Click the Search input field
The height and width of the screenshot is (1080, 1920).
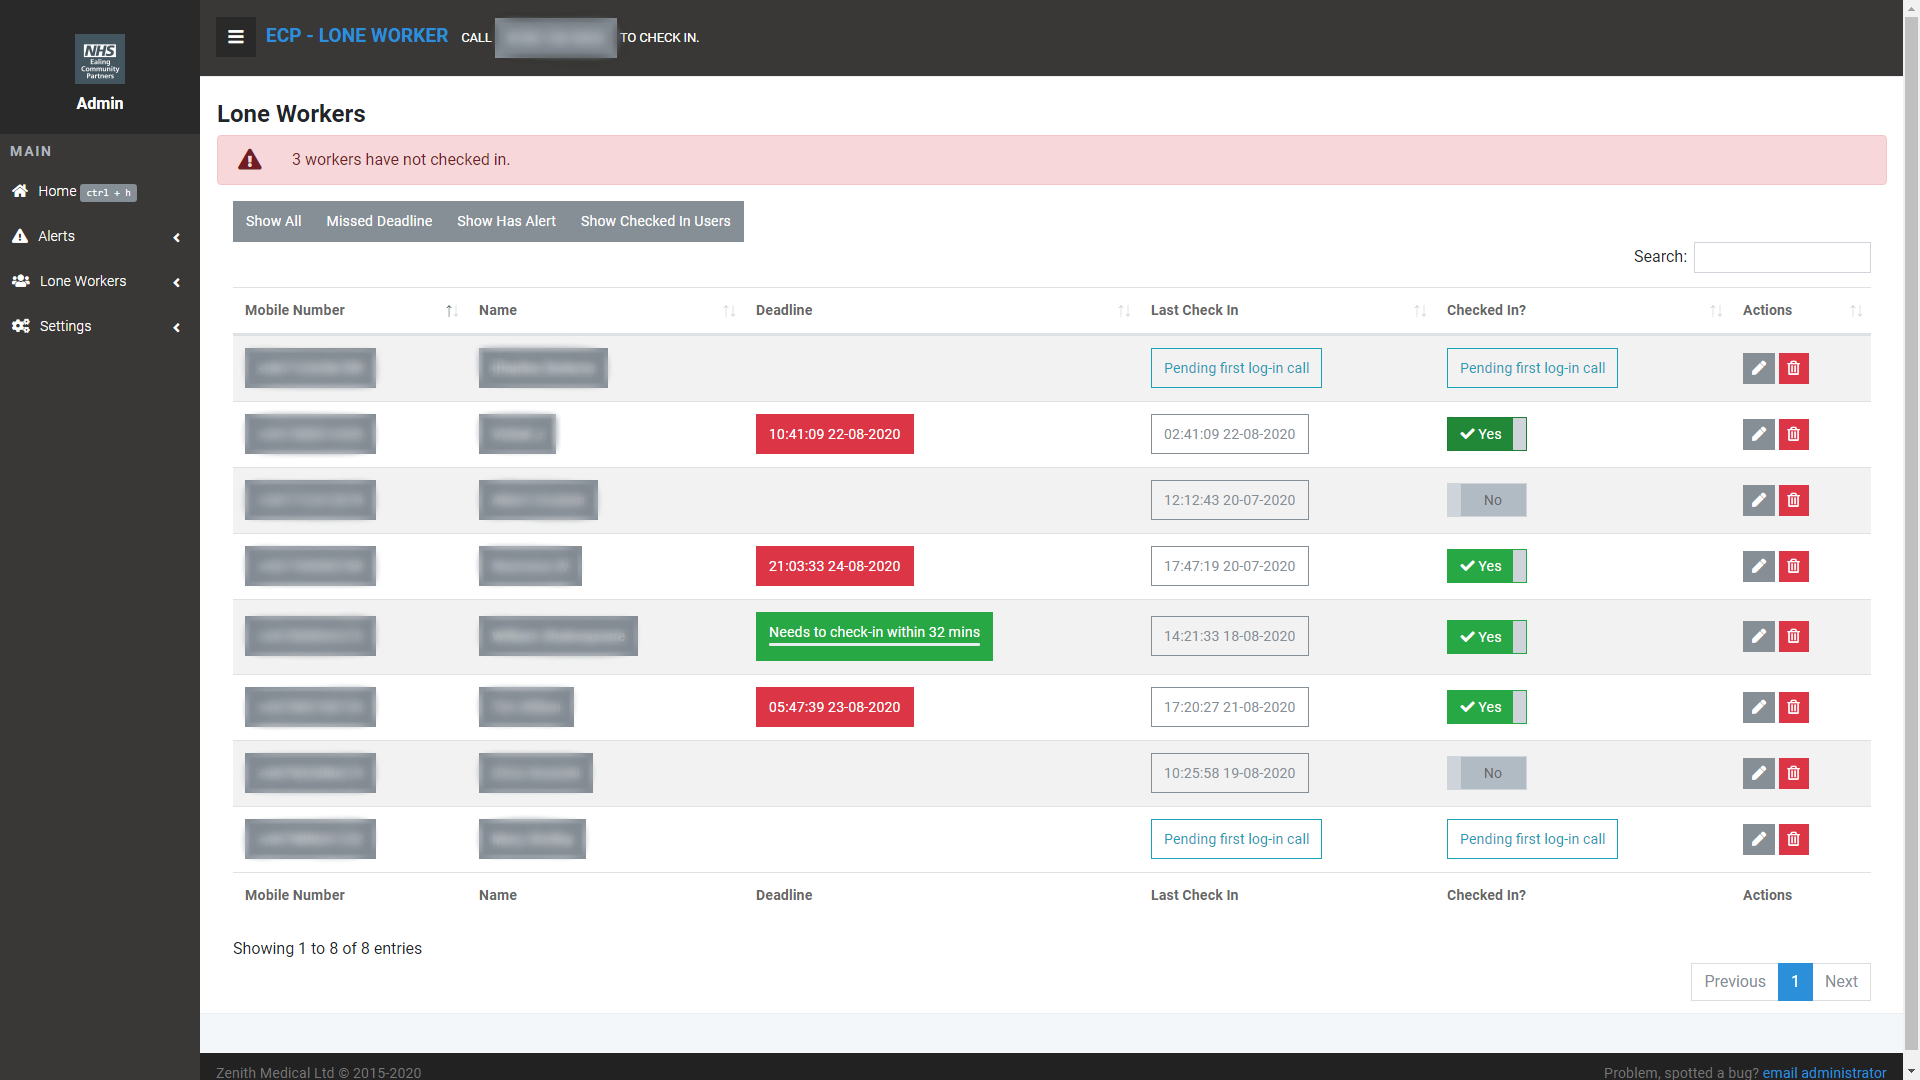(1781, 257)
